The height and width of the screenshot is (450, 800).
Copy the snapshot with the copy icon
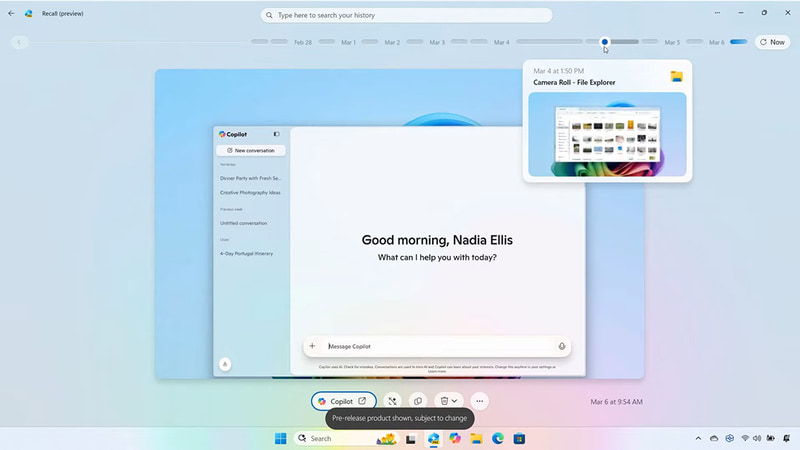pos(418,401)
